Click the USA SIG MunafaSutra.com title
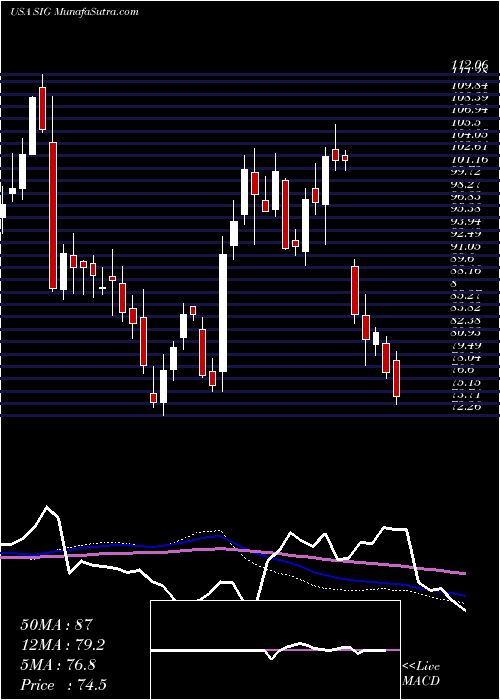Image resolution: width=500 pixels, height=700 pixels. (x=74, y=12)
